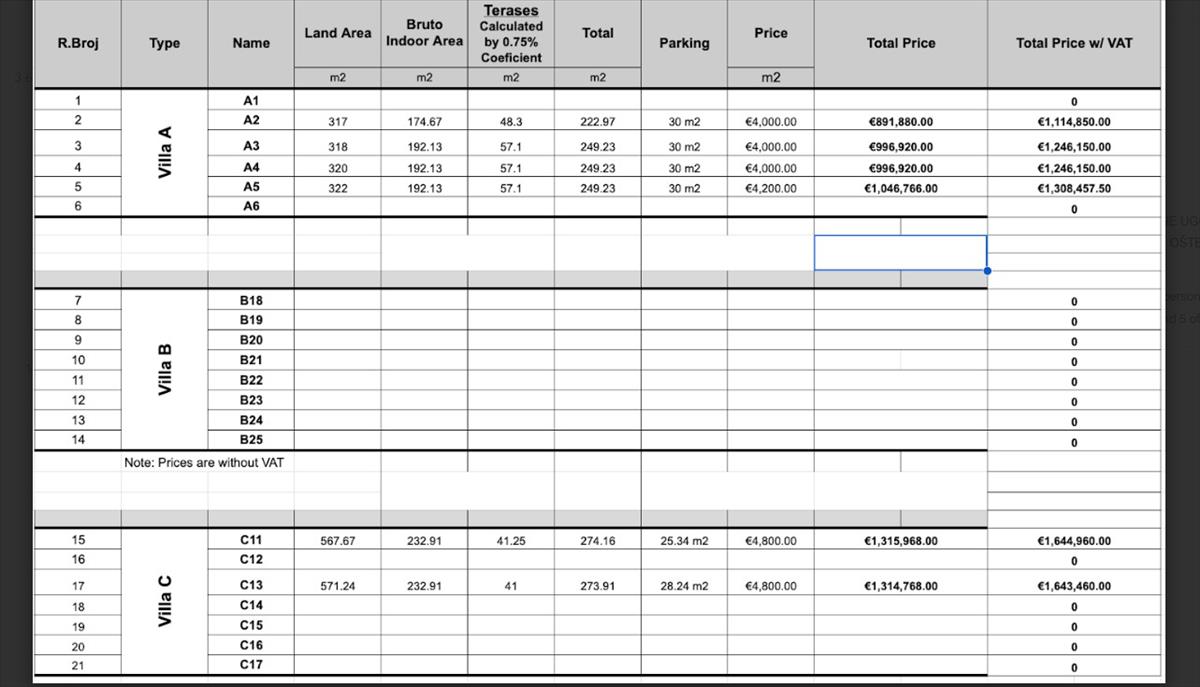Click the €1,308,457.50 VAT total cell
This screenshot has width=1200, height=687.
[1074, 188]
